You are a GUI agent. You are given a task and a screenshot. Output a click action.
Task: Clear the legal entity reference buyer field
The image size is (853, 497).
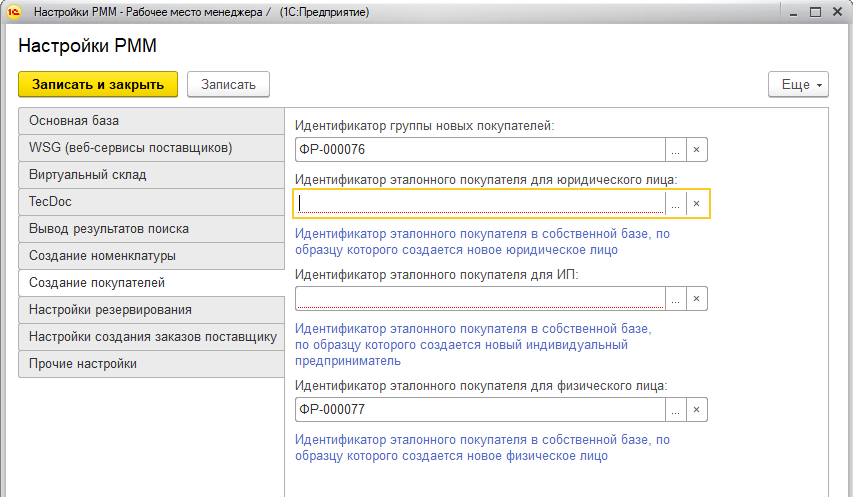[x=697, y=203]
